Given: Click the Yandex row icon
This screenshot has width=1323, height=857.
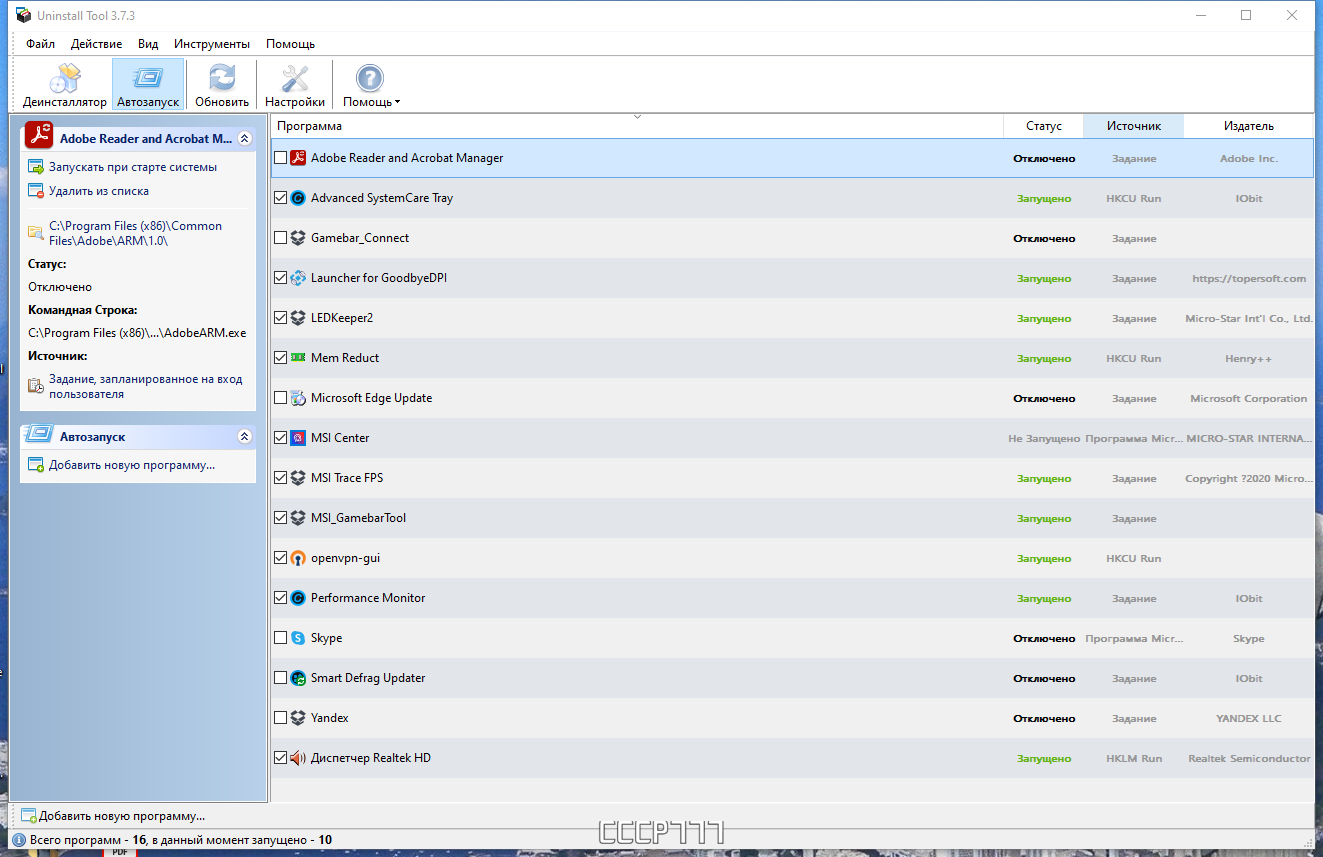Looking at the screenshot, I should [x=297, y=718].
